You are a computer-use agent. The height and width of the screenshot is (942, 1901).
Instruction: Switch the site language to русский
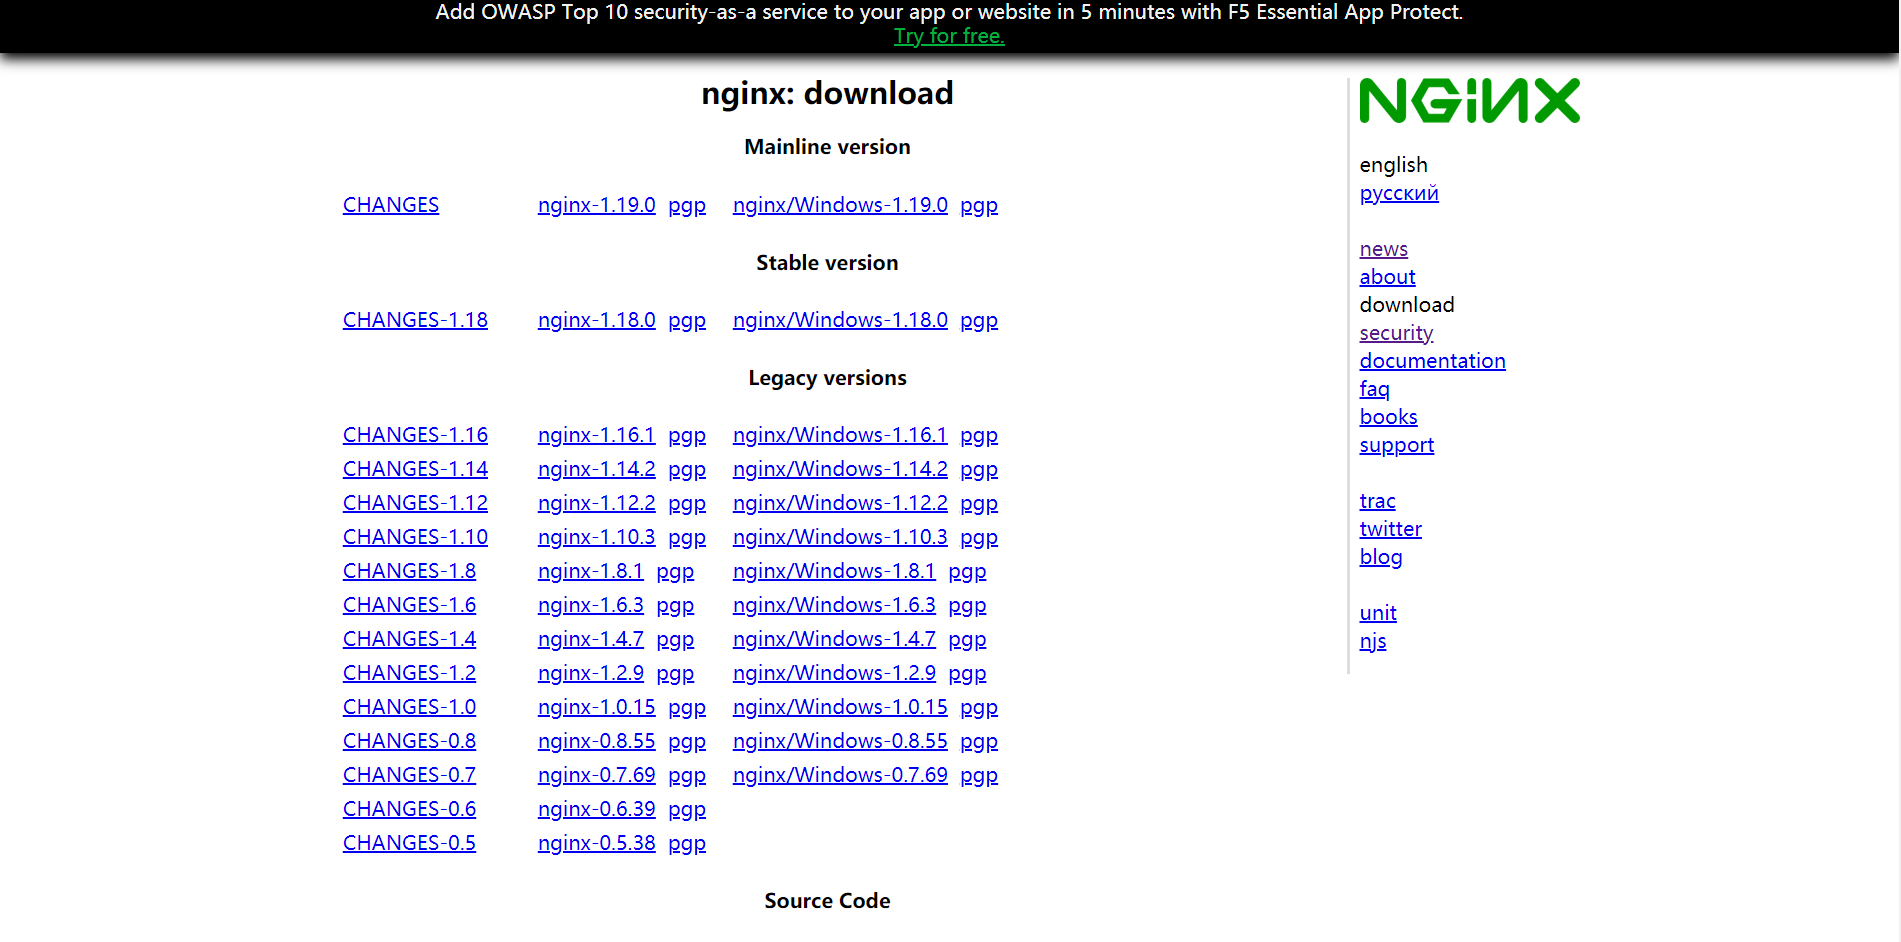point(1399,193)
